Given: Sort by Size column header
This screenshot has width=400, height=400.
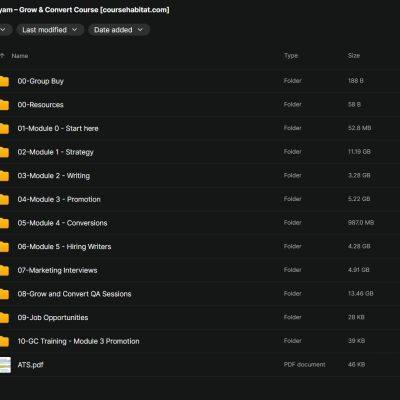Looking at the screenshot, I should pyautogui.click(x=354, y=56).
